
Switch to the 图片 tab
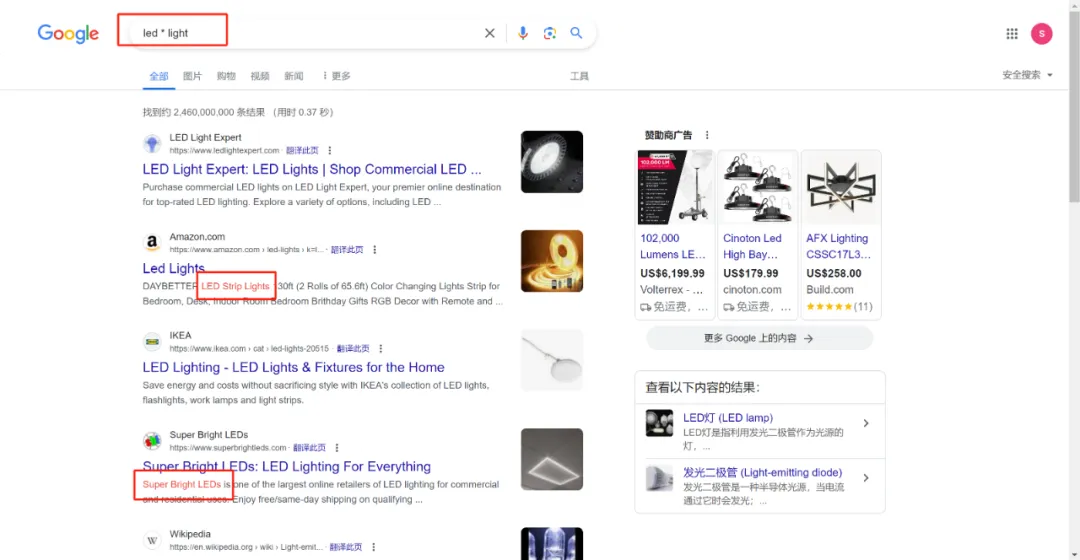pyautogui.click(x=192, y=76)
